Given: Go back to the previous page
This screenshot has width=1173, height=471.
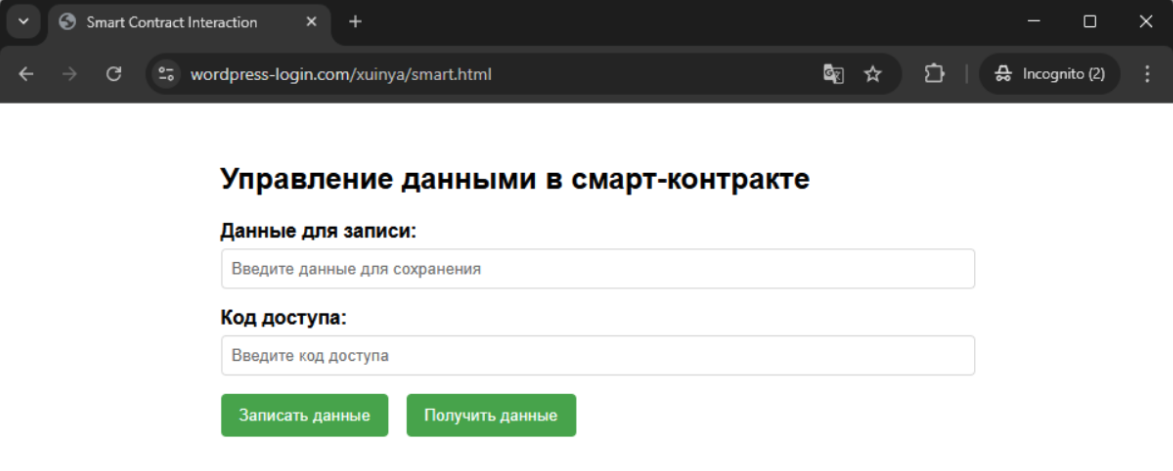Looking at the screenshot, I should 26,74.
